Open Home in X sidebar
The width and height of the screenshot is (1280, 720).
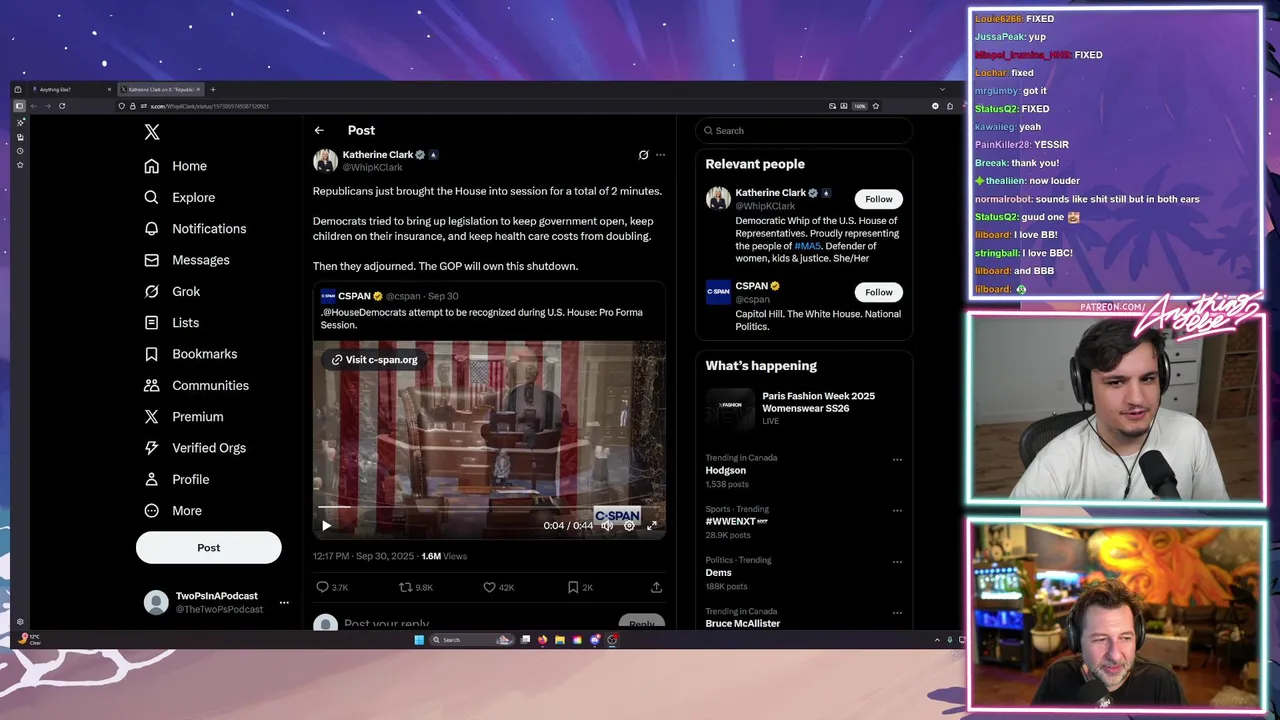[x=175, y=166]
